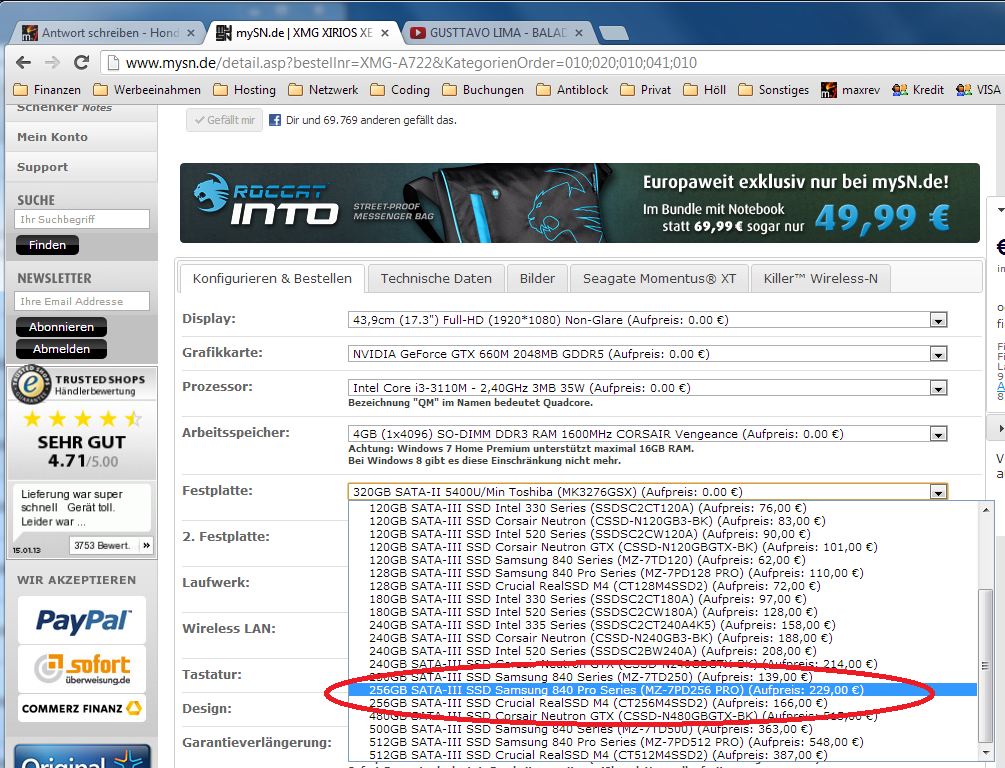1005x768 pixels.
Task: Click the PayPal payment logo
Action: (81, 620)
